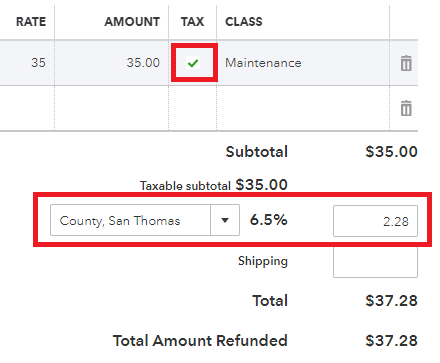Viewport: 440px width, 363px height.
Task: Click the empty rate cell on second row
Action: pos(27,108)
